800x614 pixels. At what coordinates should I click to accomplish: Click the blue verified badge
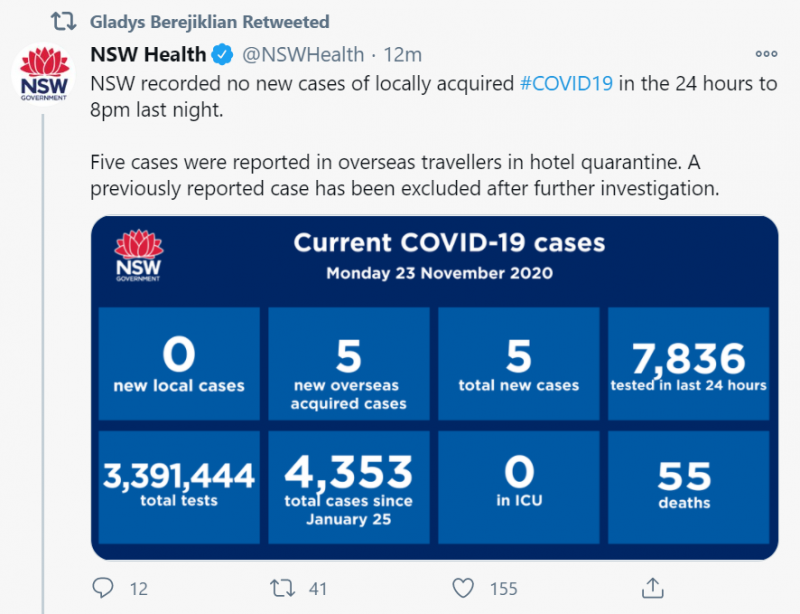222,55
